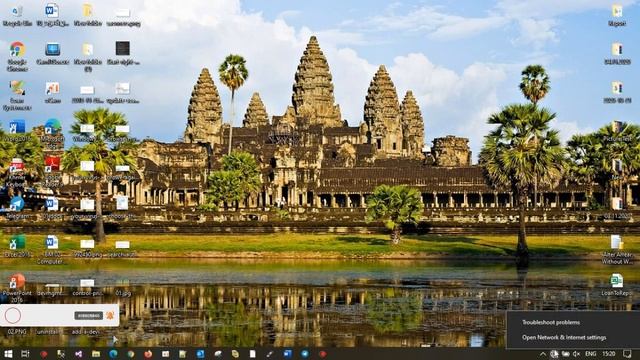Click the red record circle in overlay
This screenshot has height=360, width=640.
(13, 316)
